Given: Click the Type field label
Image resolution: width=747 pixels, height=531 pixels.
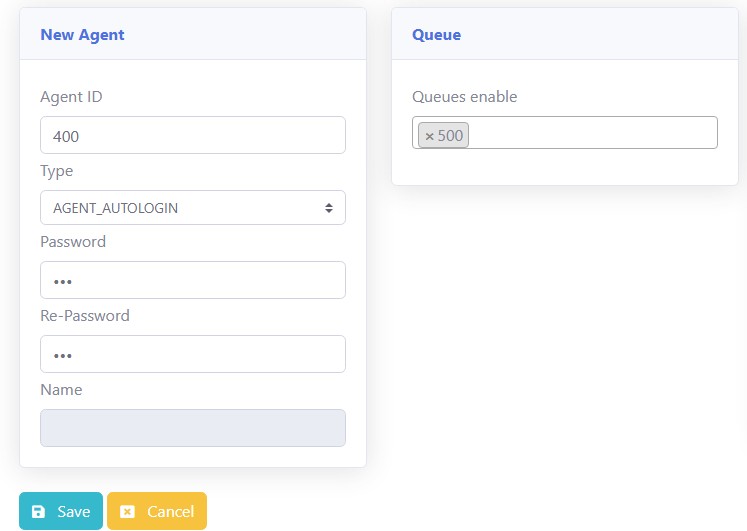Looking at the screenshot, I should (57, 171).
